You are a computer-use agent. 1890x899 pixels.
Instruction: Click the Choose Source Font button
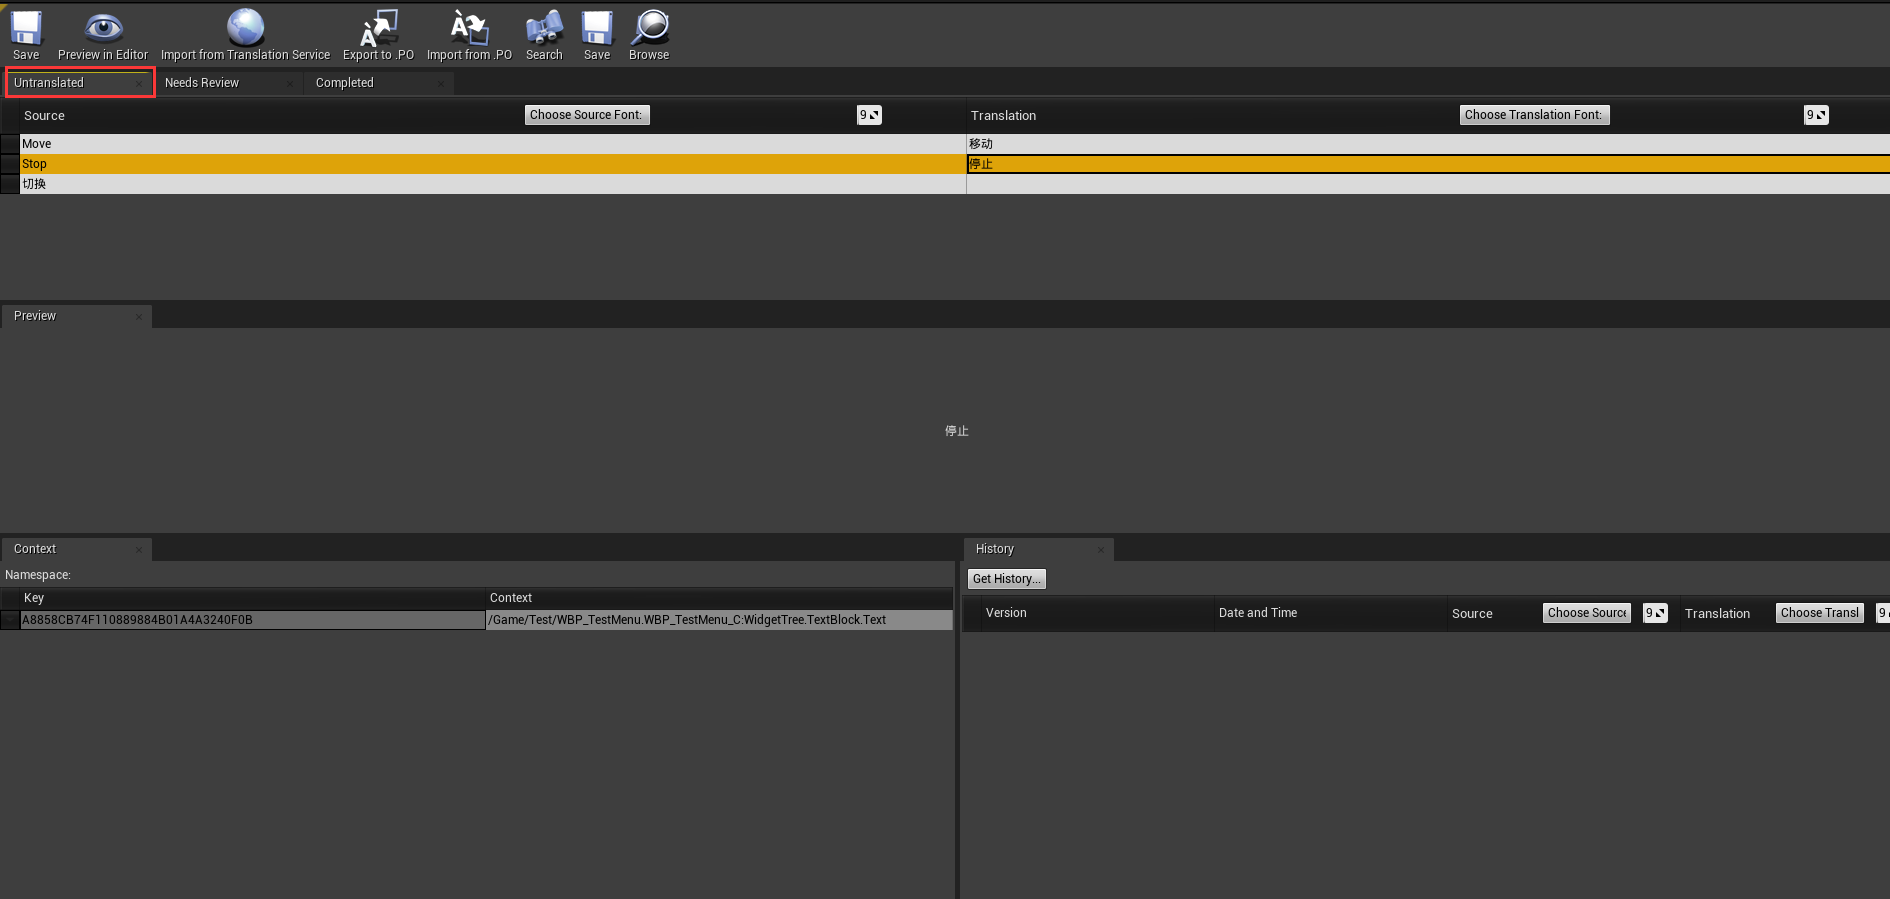[x=587, y=115]
